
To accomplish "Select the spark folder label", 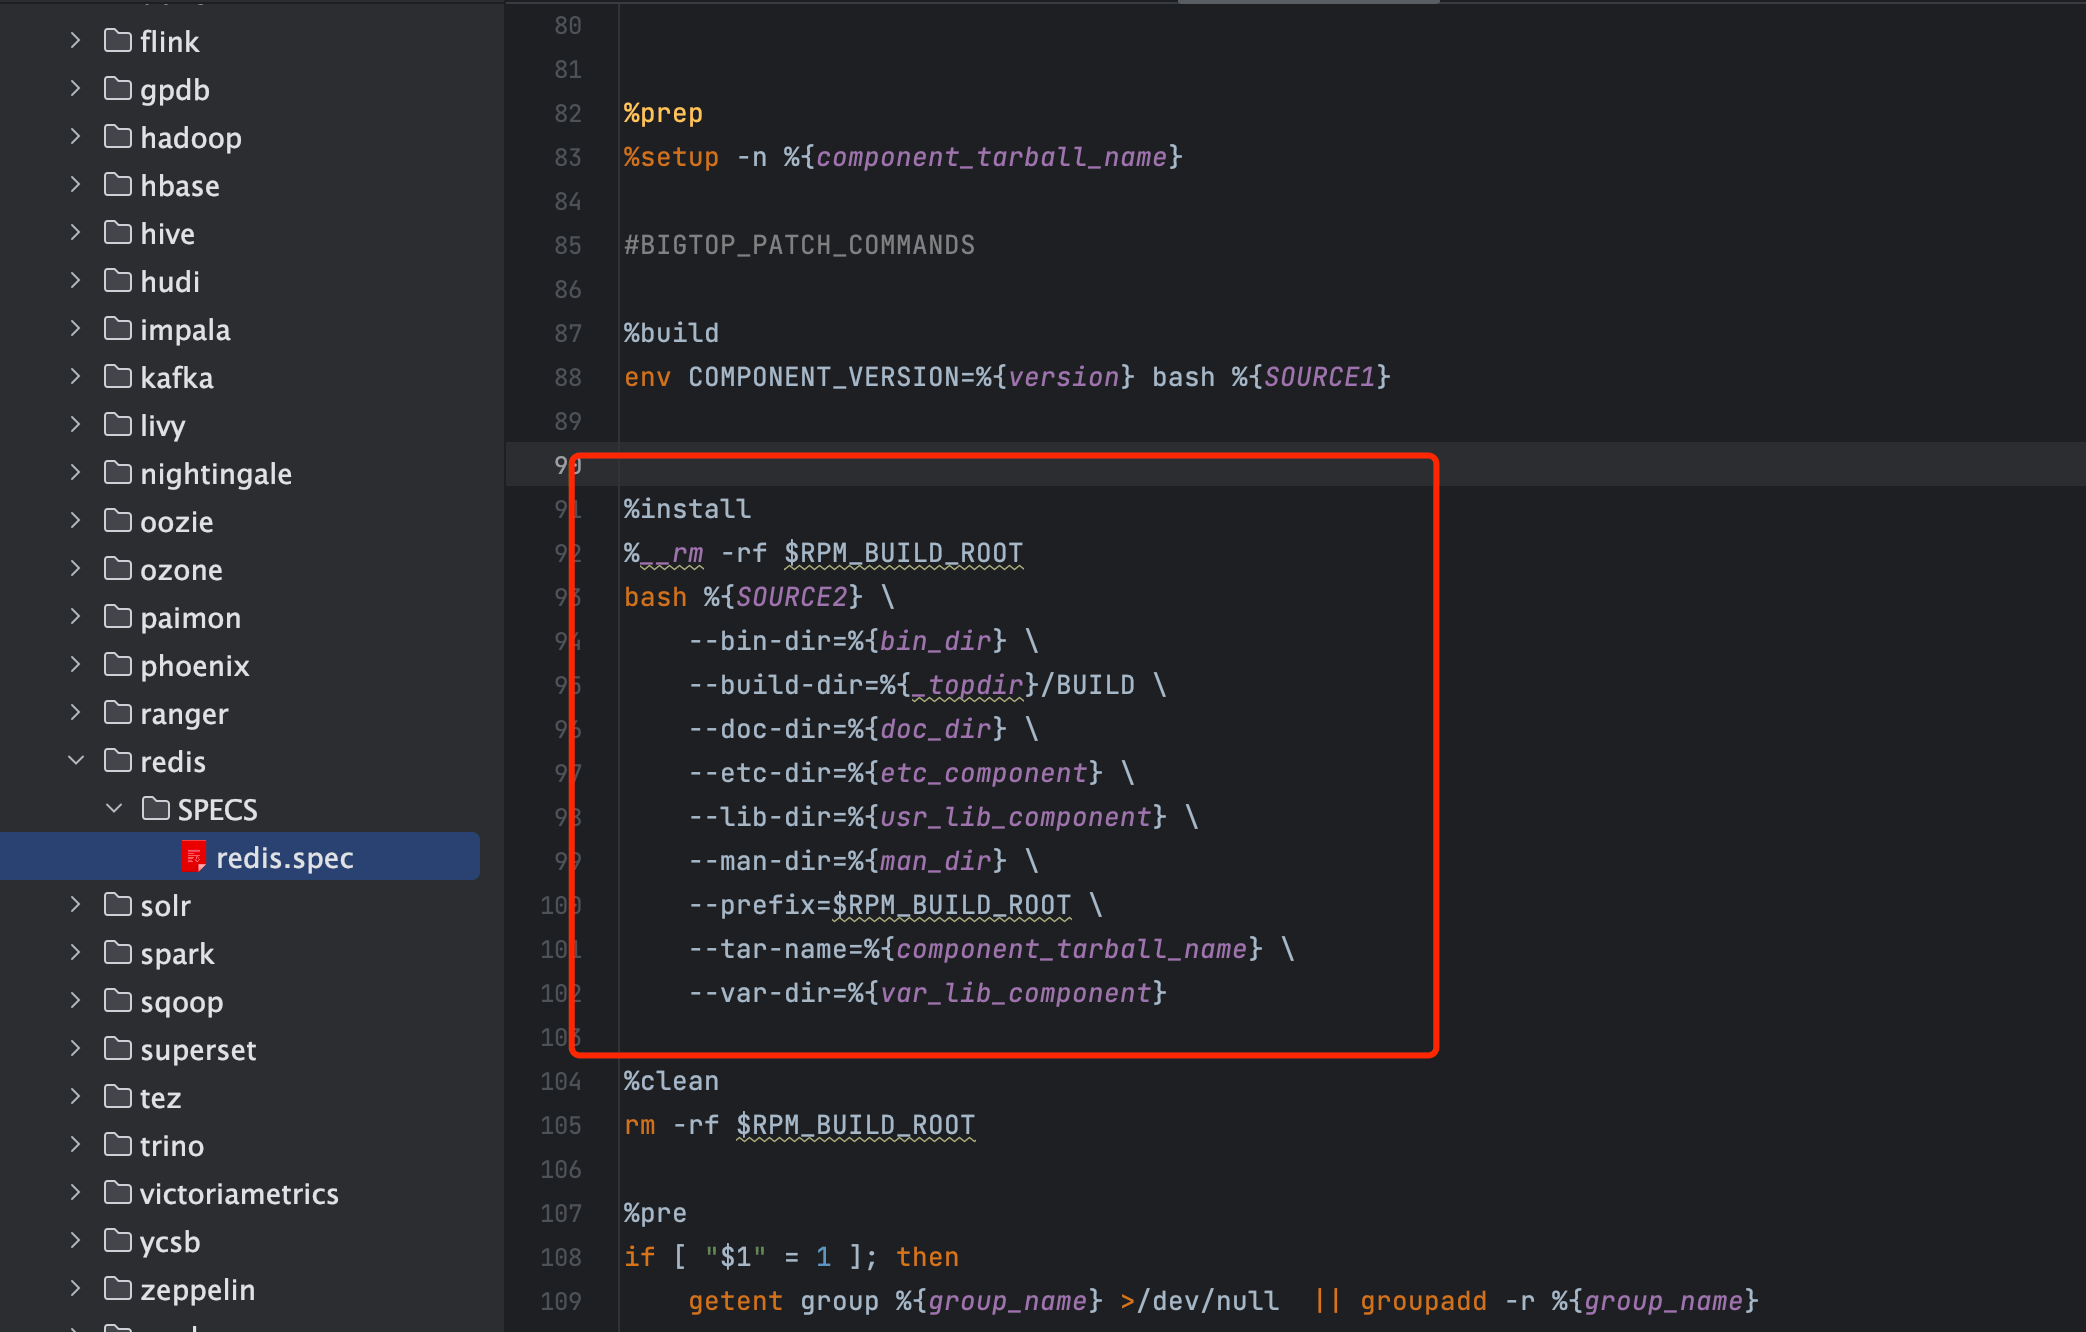I will (177, 954).
